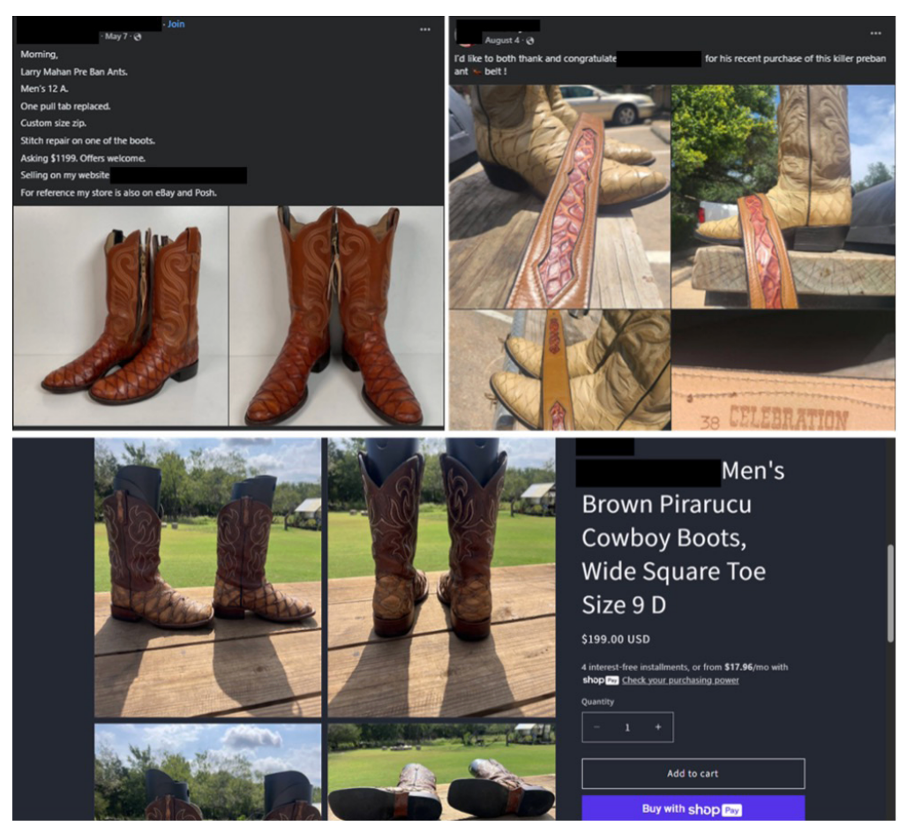This screenshot has height=834, width=908.
Task: Click the quantity value field
Action: [627, 727]
